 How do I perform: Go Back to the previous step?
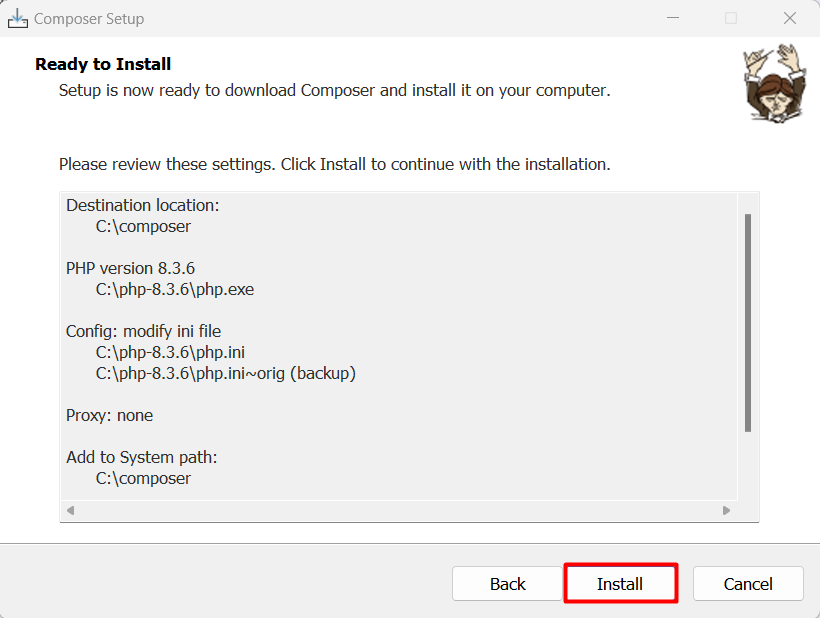[x=507, y=583]
